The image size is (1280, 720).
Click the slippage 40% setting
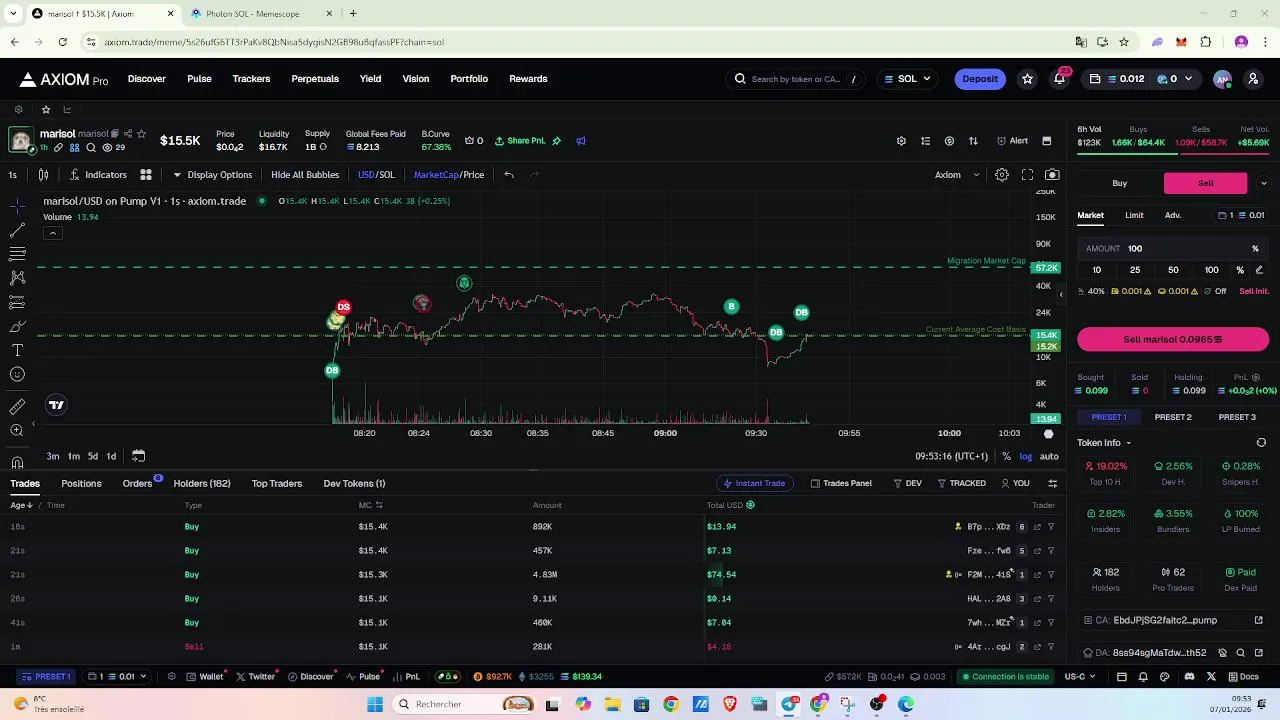click(x=1091, y=292)
